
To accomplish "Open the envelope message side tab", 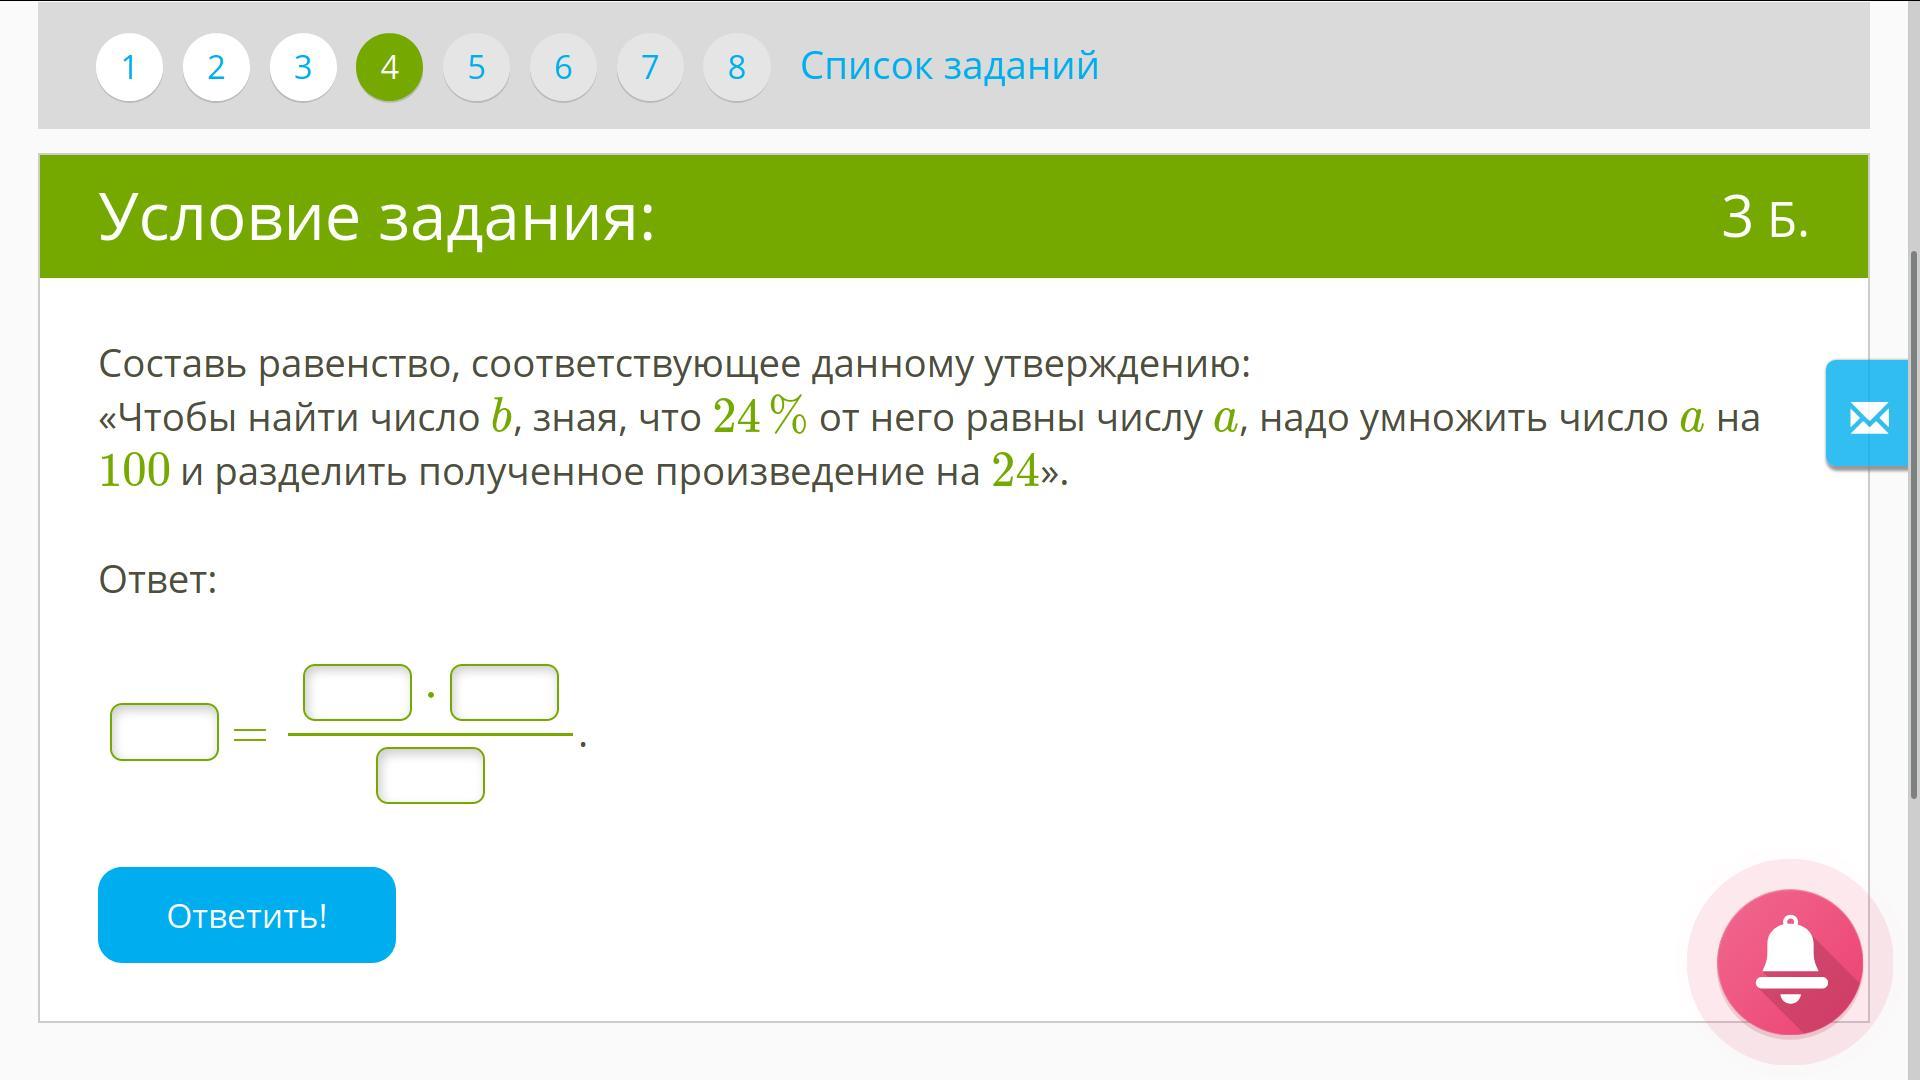I will click(1867, 414).
